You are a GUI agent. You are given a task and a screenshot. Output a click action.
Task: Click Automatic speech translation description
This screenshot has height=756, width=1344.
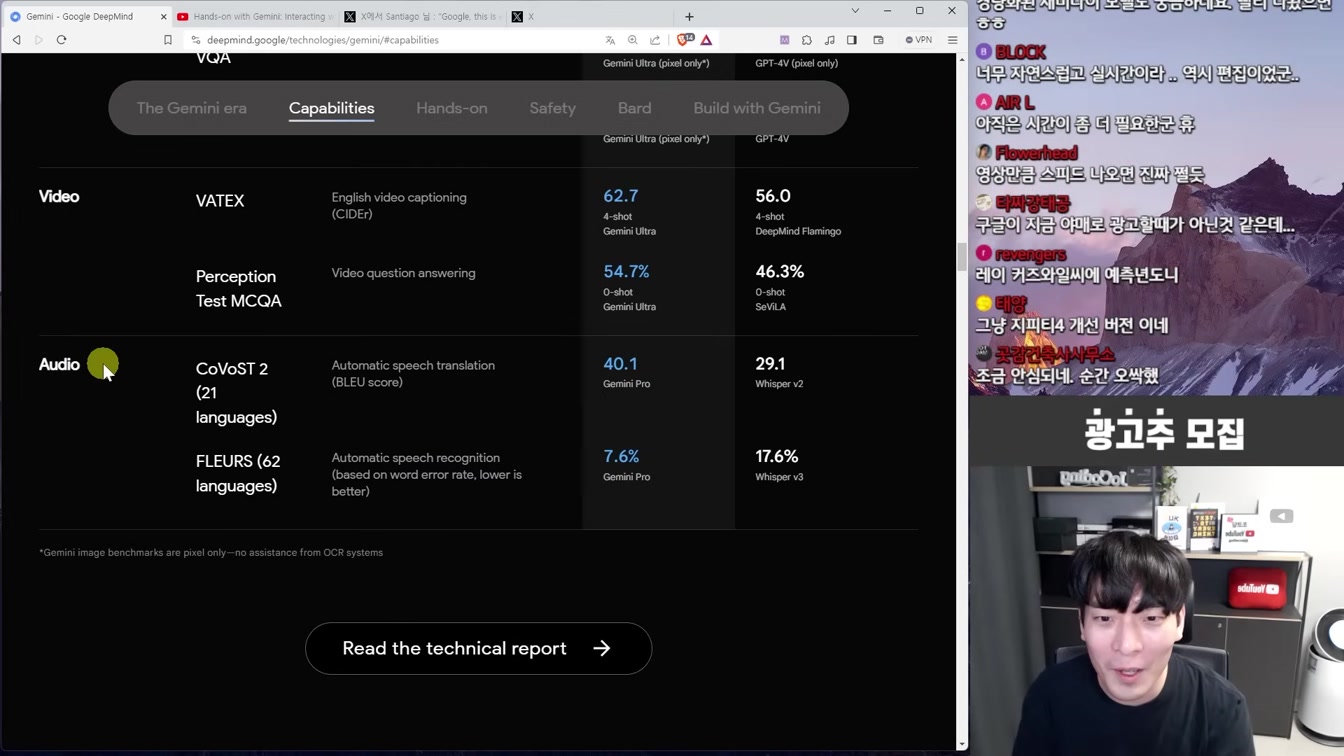413,373
